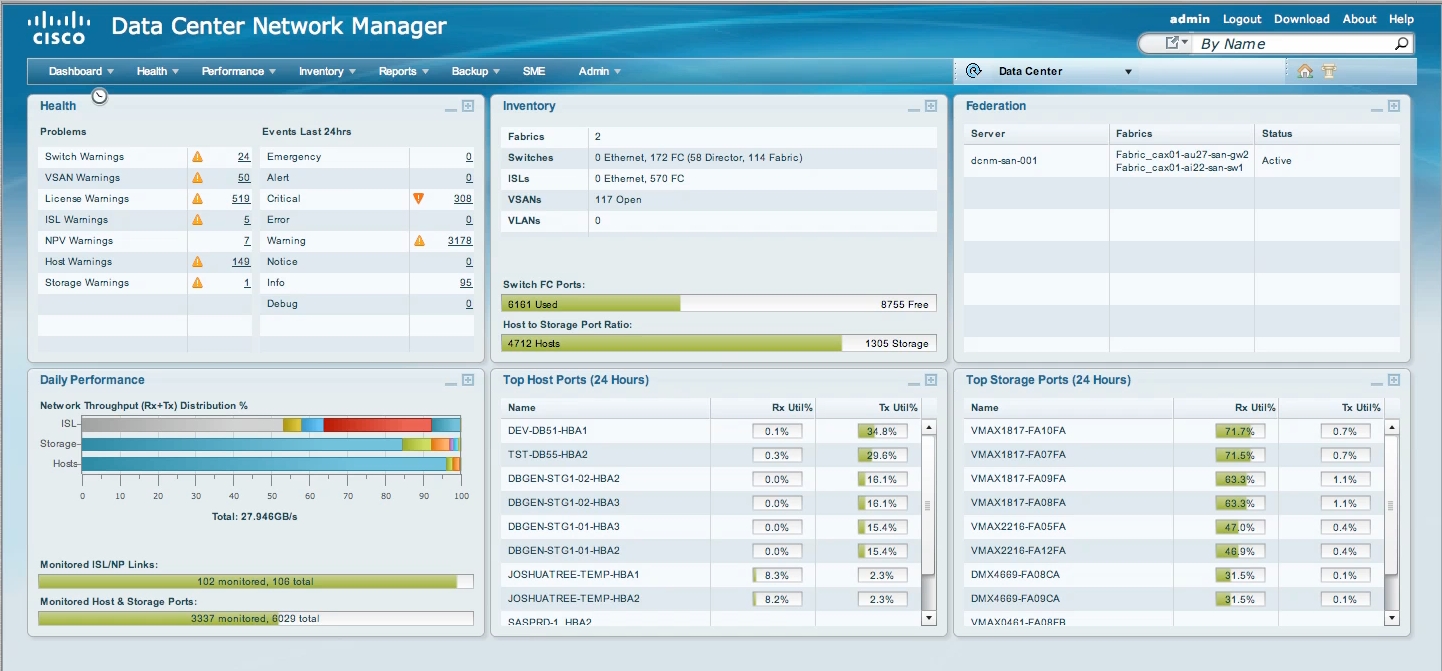Expand the Admin menu
Image resolution: width=1442 pixels, height=671 pixels.
(x=599, y=71)
